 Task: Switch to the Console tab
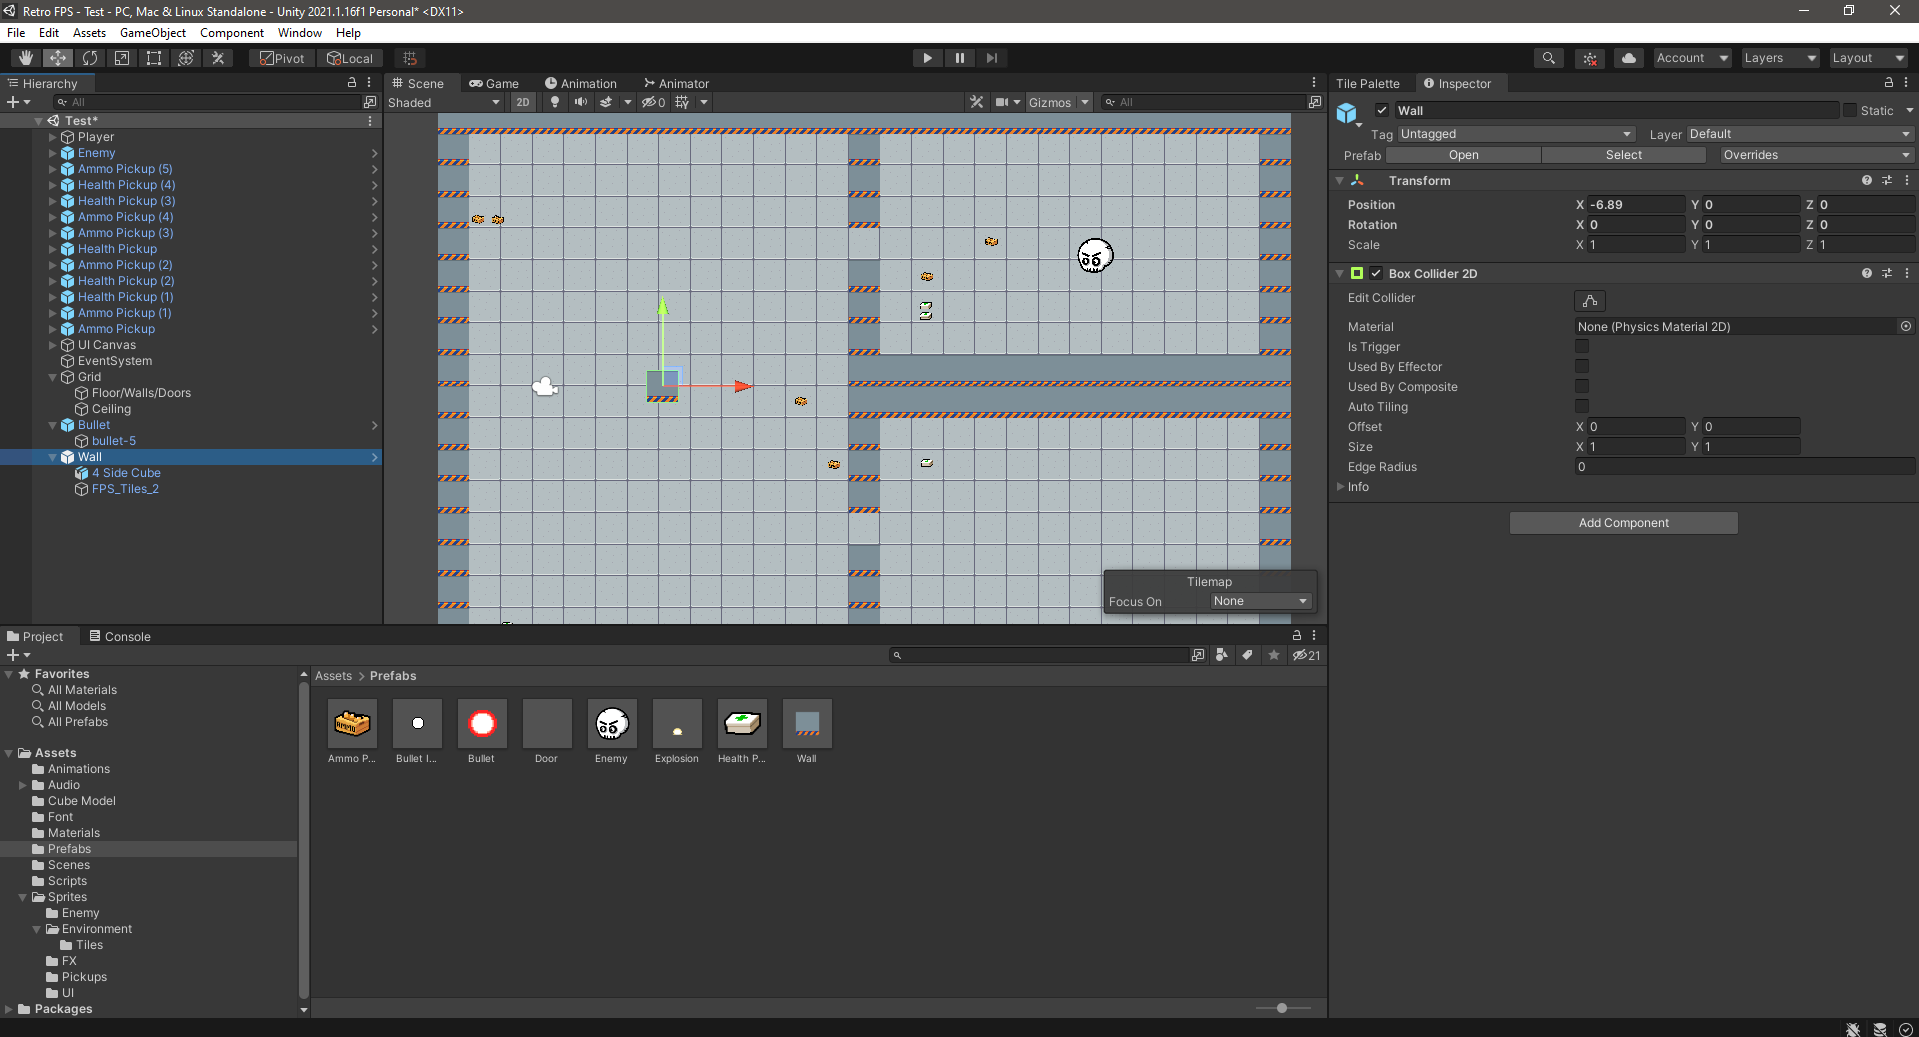point(120,636)
